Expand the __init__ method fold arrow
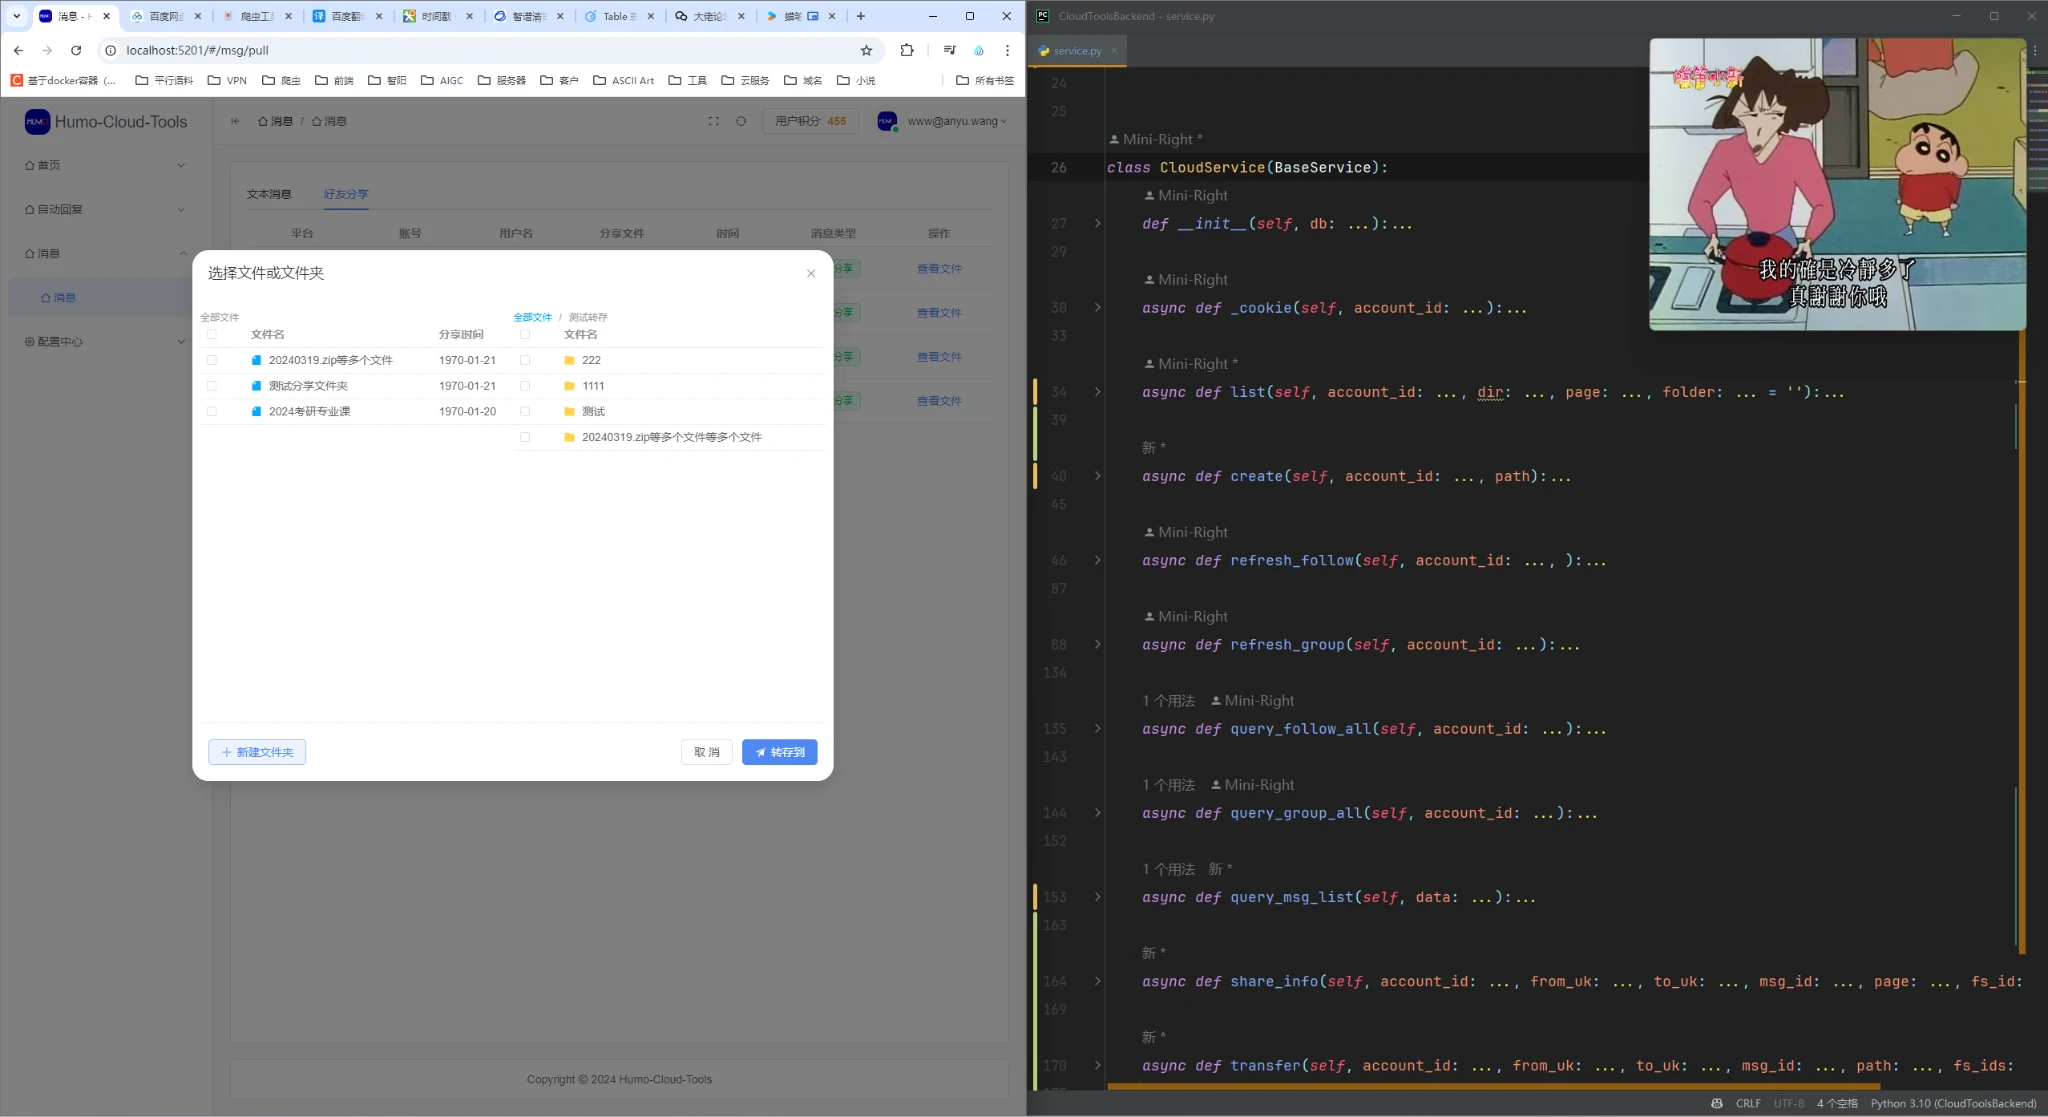The height and width of the screenshot is (1117, 2048). pyautogui.click(x=1097, y=223)
